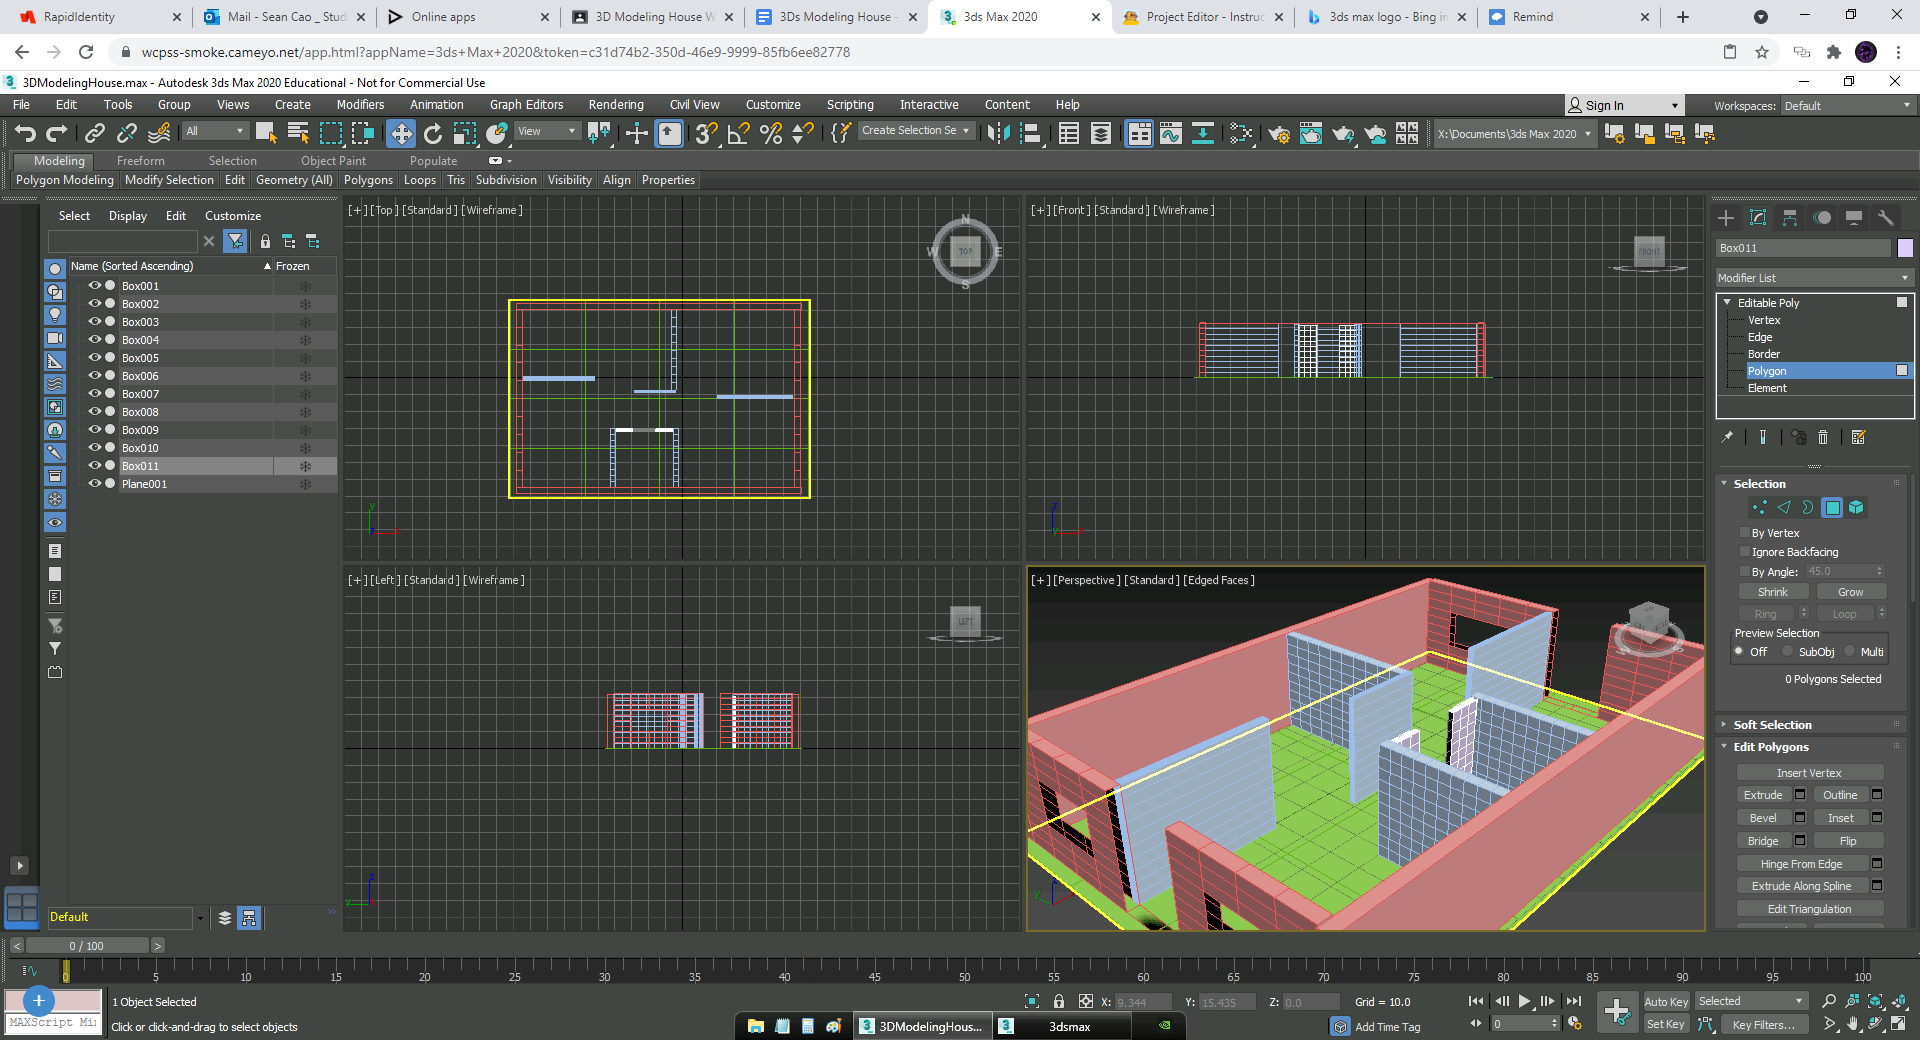This screenshot has width=1920, height=1040.
Task: Enable the Ignore Backfacing checkbox
Action: [x=1745, y=552]
